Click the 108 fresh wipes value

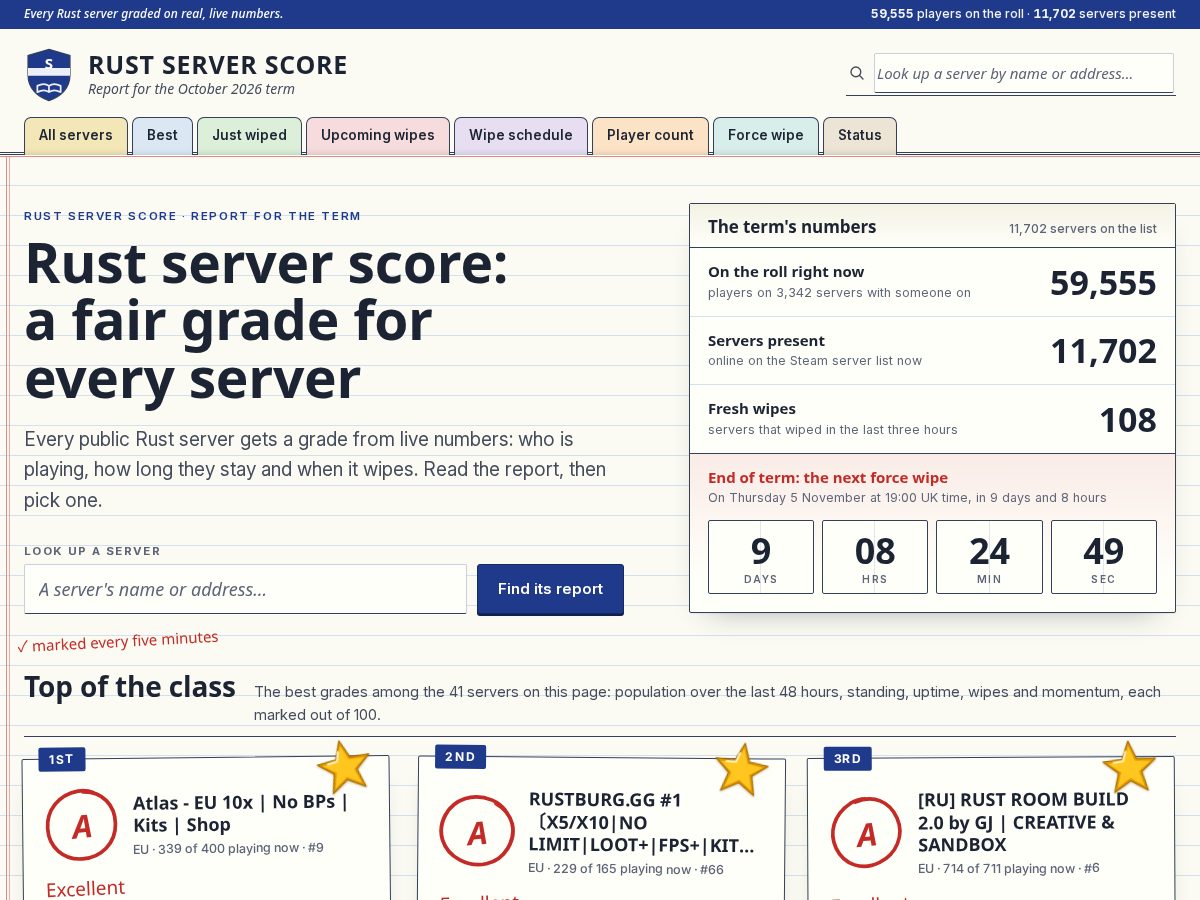pyautogui.click(x=1128, y=420)
